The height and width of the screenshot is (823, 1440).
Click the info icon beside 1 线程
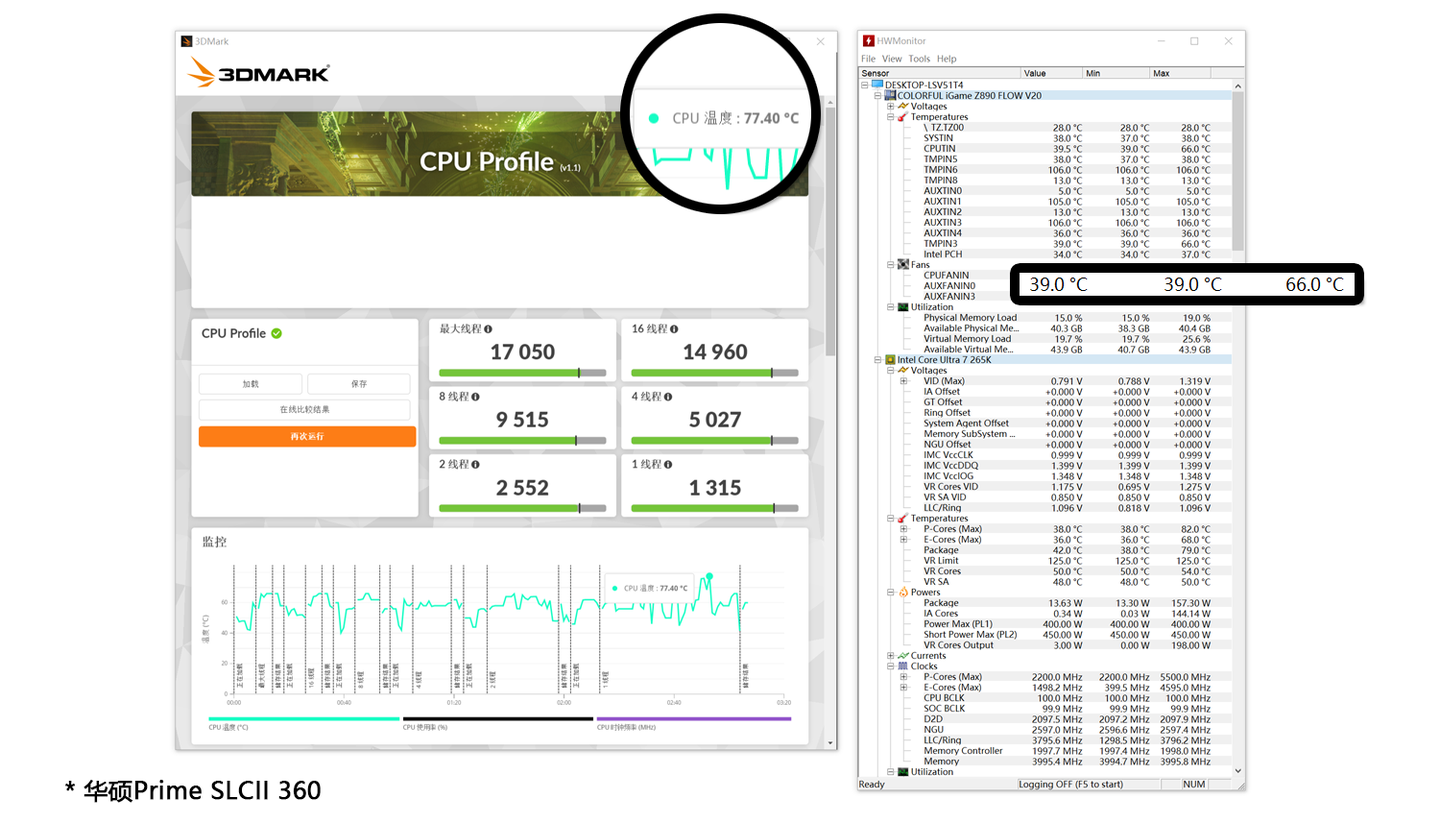[x=669, y=465]
